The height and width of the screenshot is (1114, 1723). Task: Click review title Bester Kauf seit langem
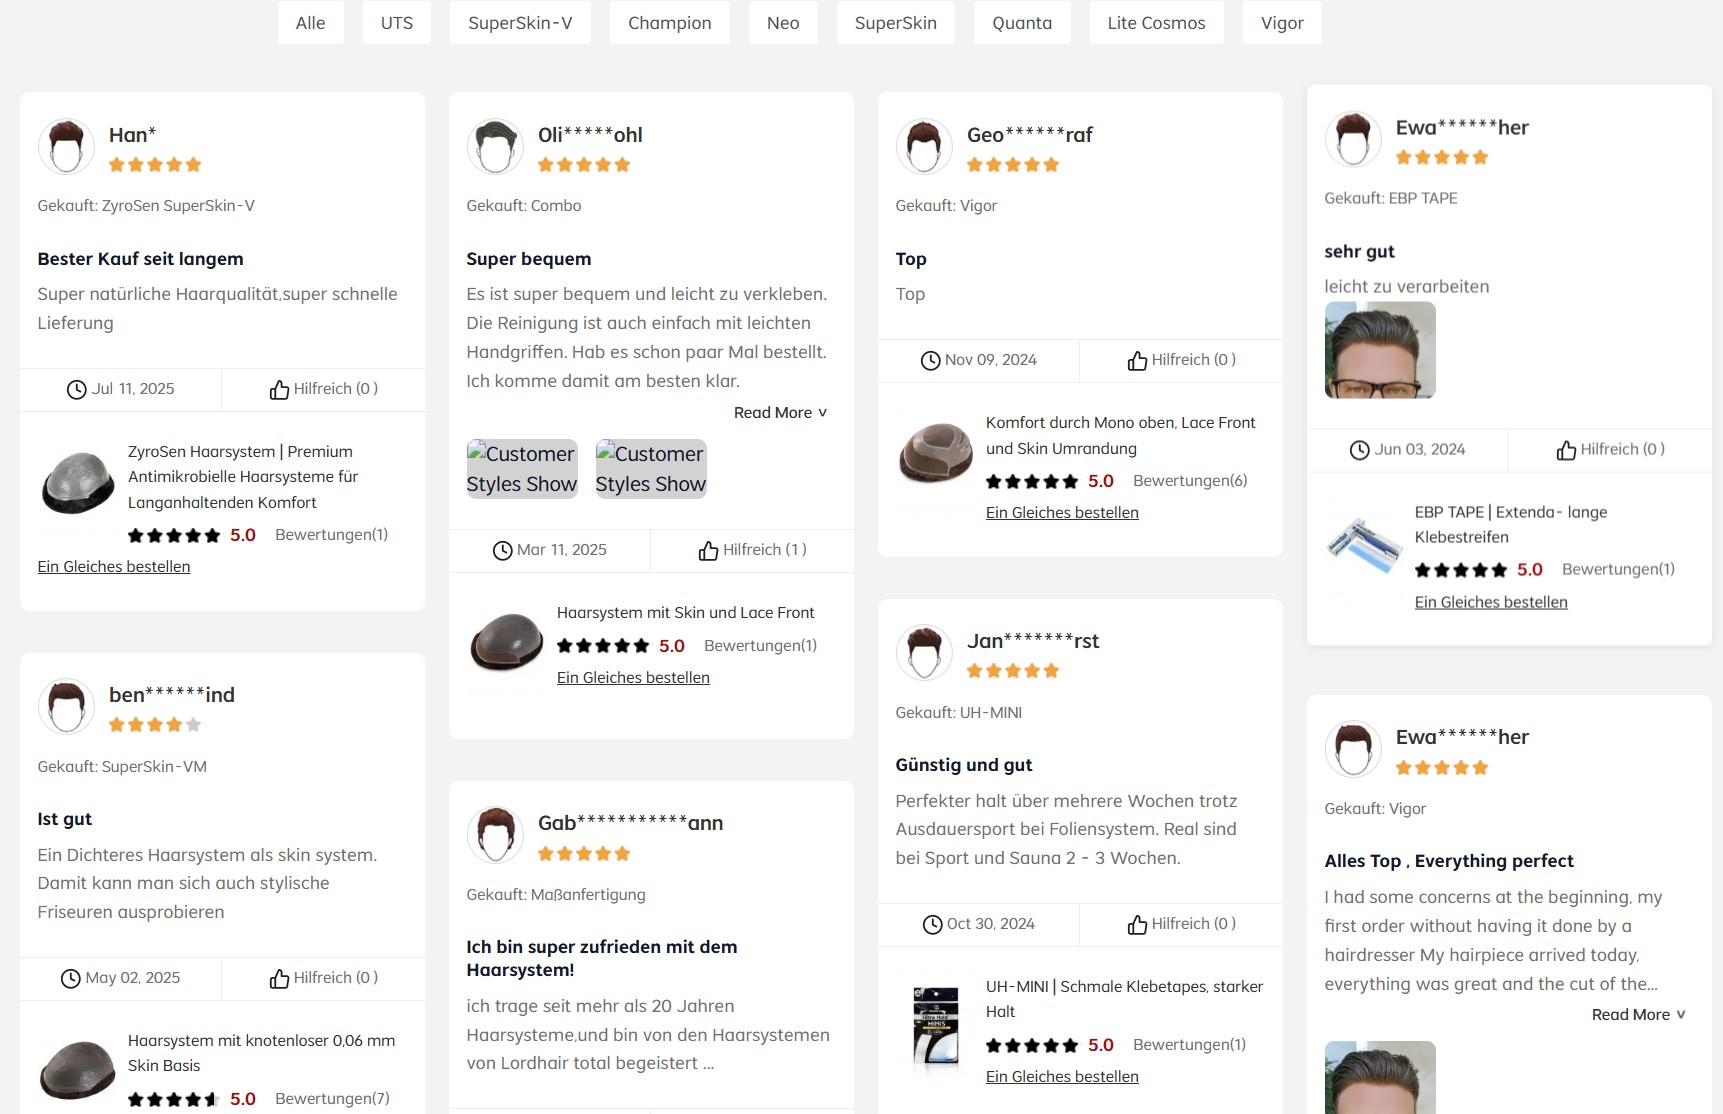click(140, 259)
